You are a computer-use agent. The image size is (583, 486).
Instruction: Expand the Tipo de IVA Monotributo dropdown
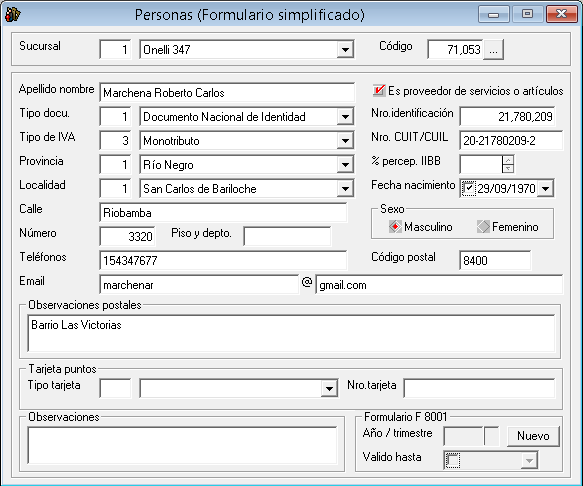(345, 141)
